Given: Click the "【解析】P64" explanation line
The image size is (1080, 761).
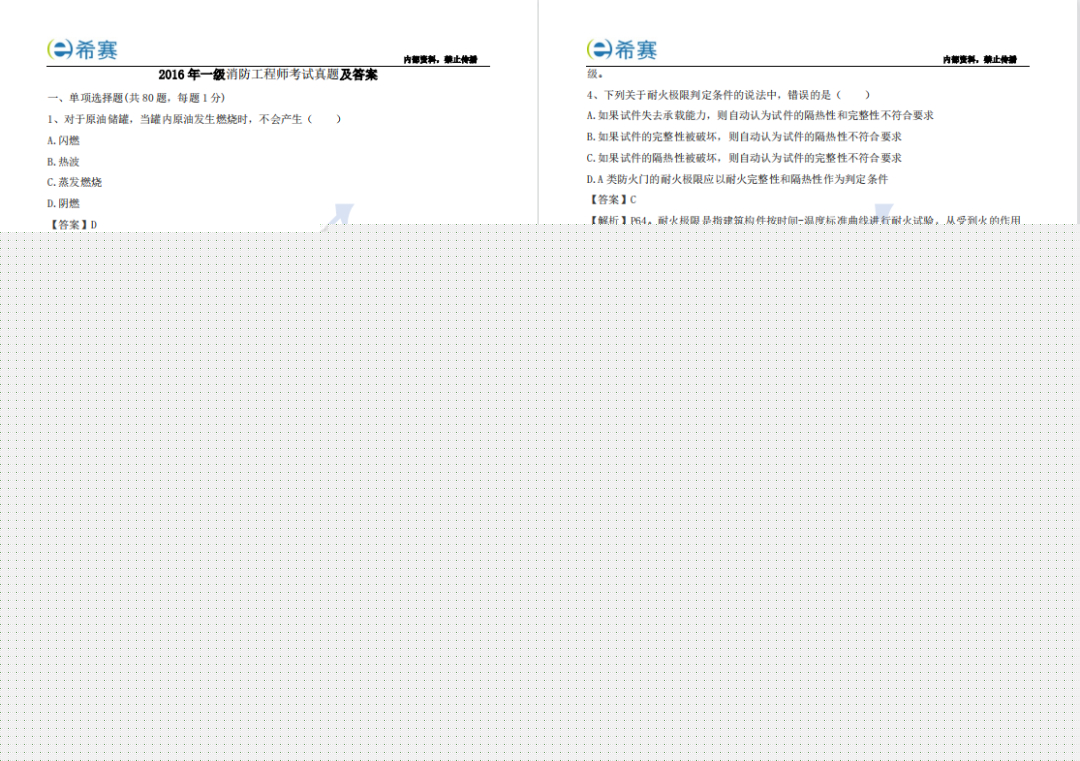Looking at the screenshot, I should 804,220.
